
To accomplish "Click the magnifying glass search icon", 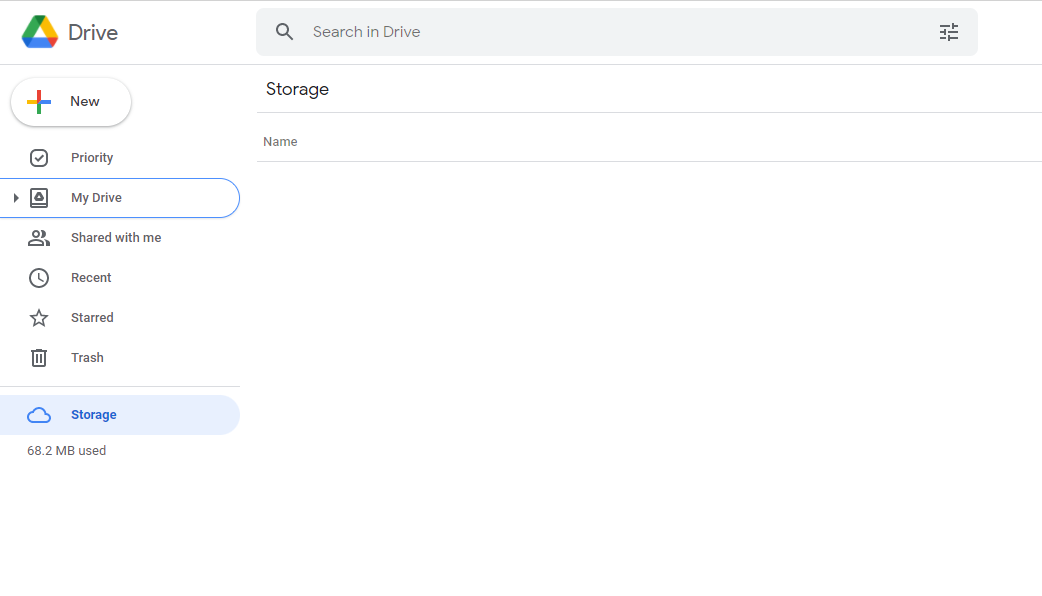I will click(x=285, y=32).
